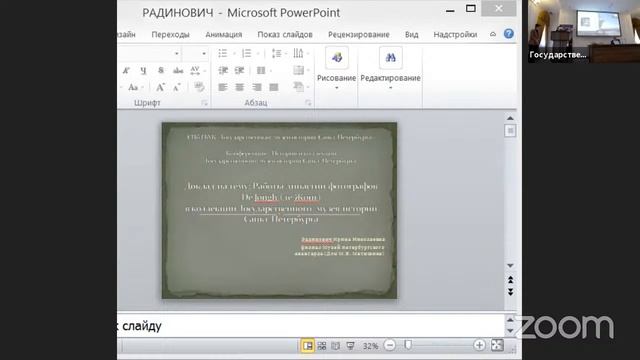Align text right
The height and width of the screenshot is (360, 640).
pyautogui.click(x=256, y=87)
